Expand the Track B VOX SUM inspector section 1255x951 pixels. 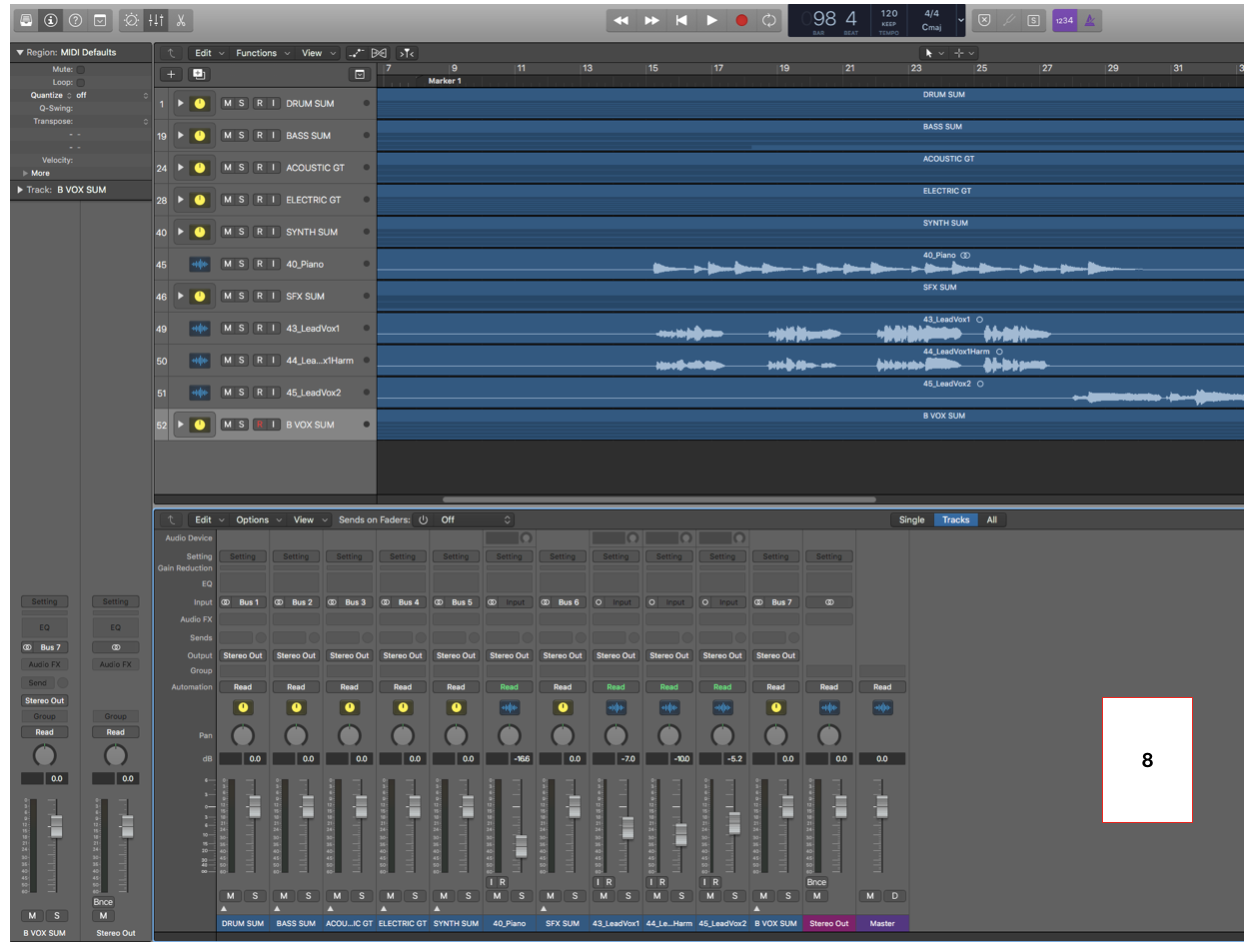click(19, 189)
